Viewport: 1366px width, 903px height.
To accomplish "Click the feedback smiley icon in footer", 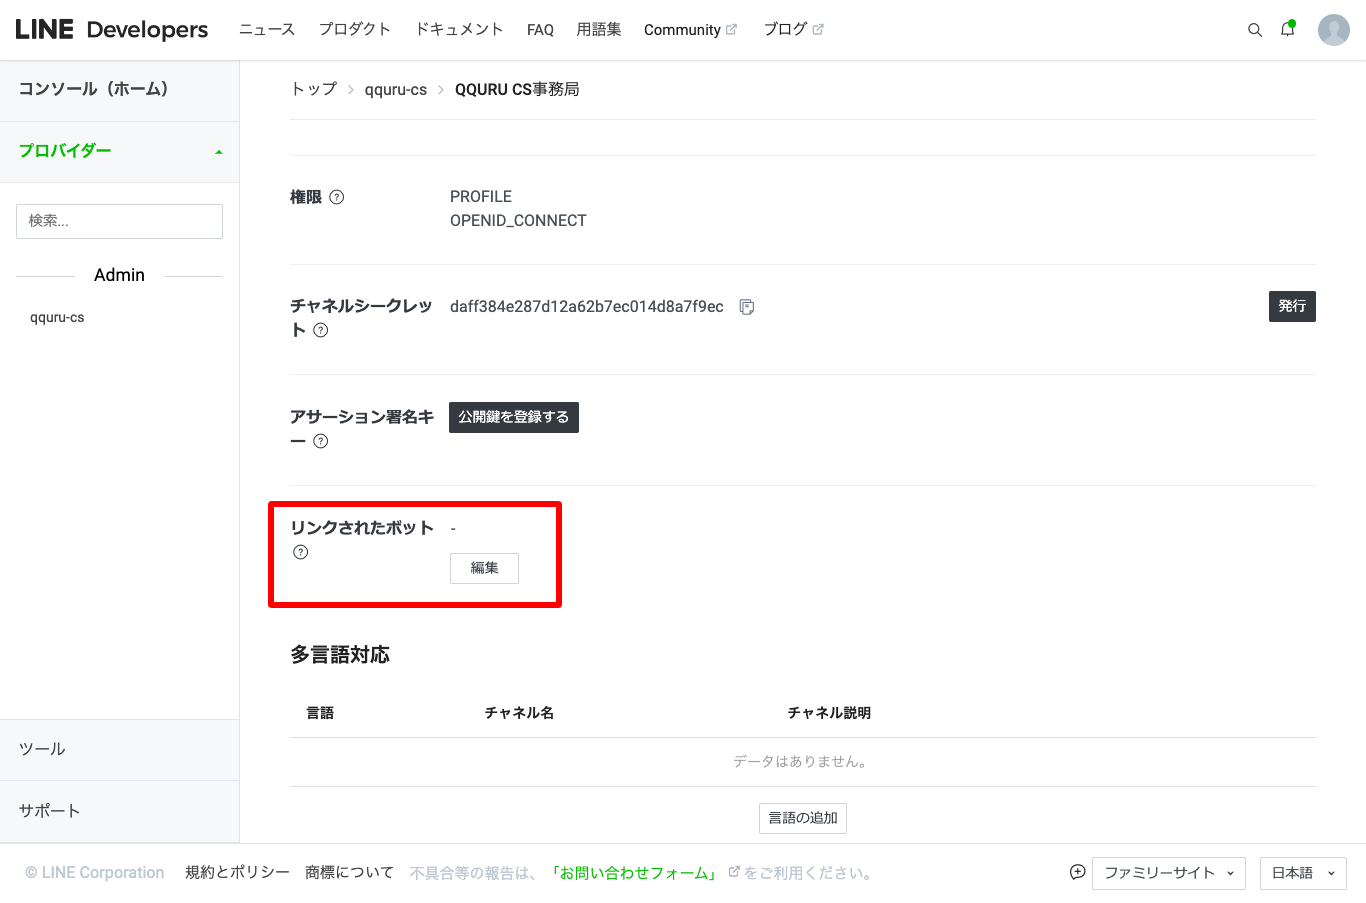I will click(1077, 872).
